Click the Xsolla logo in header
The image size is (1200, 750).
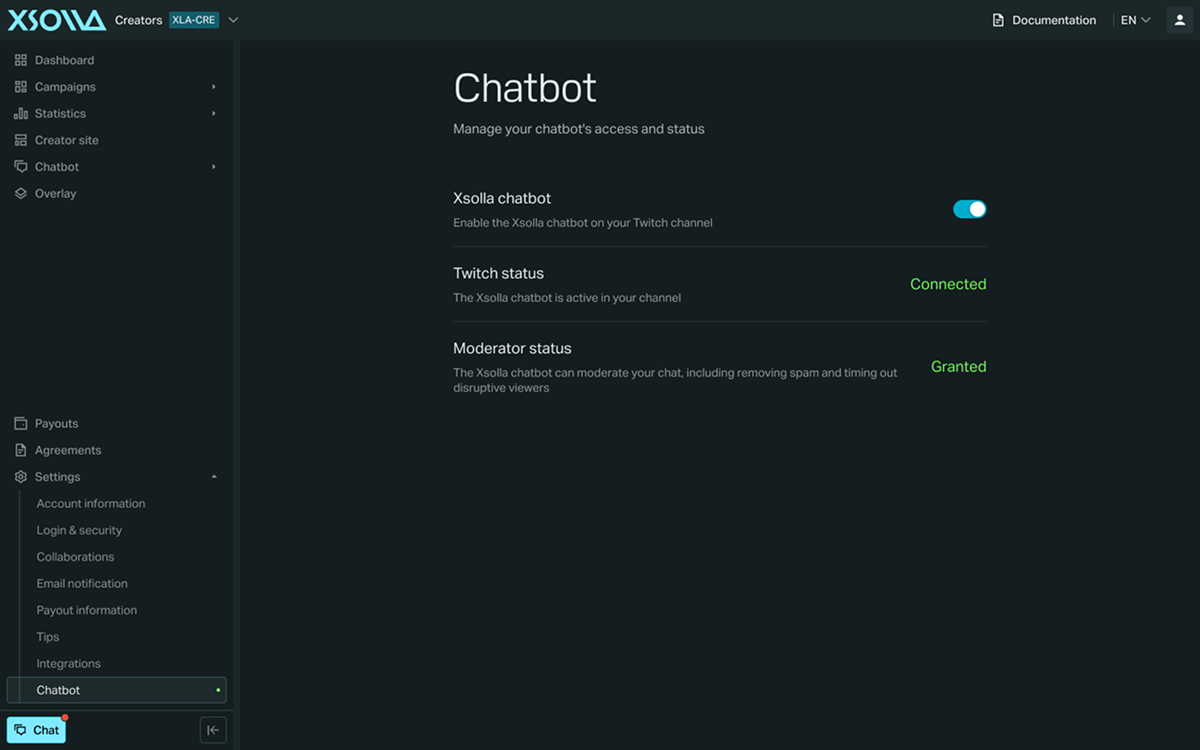click(57, 20)
